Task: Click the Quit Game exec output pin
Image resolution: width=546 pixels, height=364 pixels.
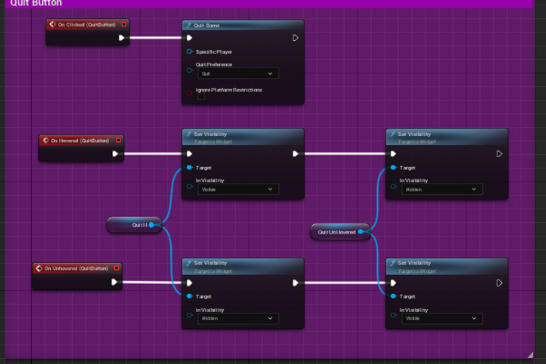Action: coord(295,38)
